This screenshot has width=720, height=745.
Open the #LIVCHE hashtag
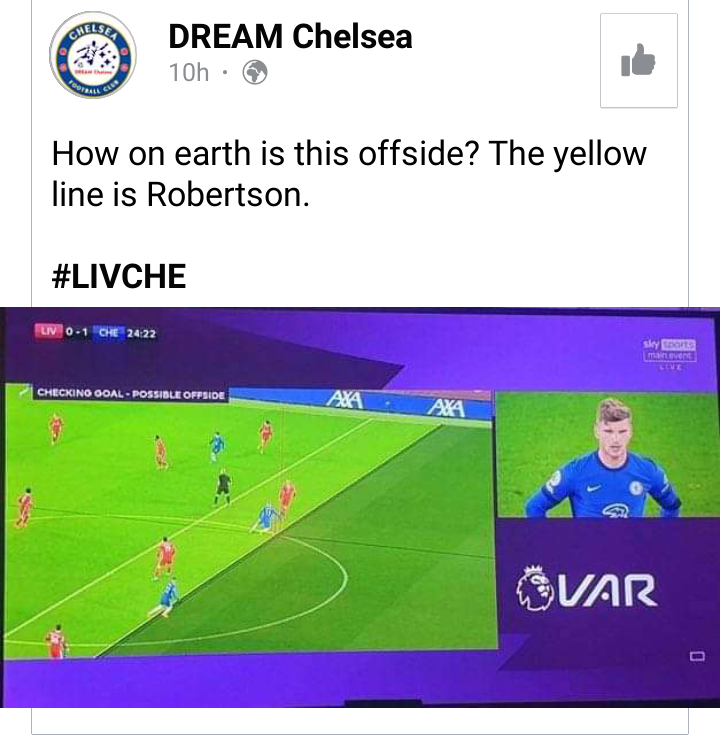[119, 276]
